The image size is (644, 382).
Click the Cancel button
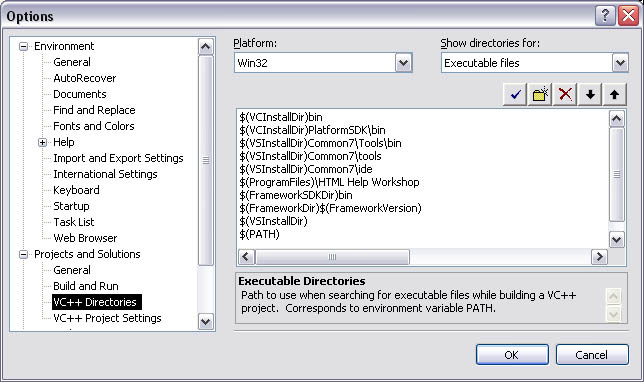point(592,354)
